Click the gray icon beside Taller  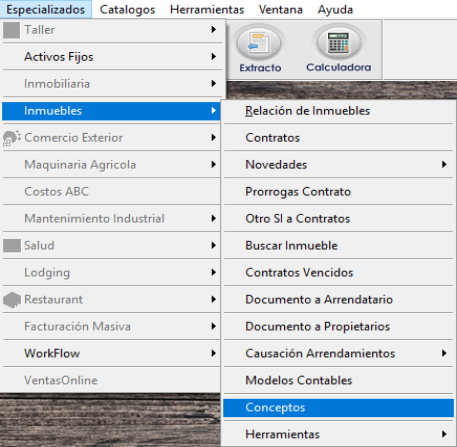[x=11, y=30]
